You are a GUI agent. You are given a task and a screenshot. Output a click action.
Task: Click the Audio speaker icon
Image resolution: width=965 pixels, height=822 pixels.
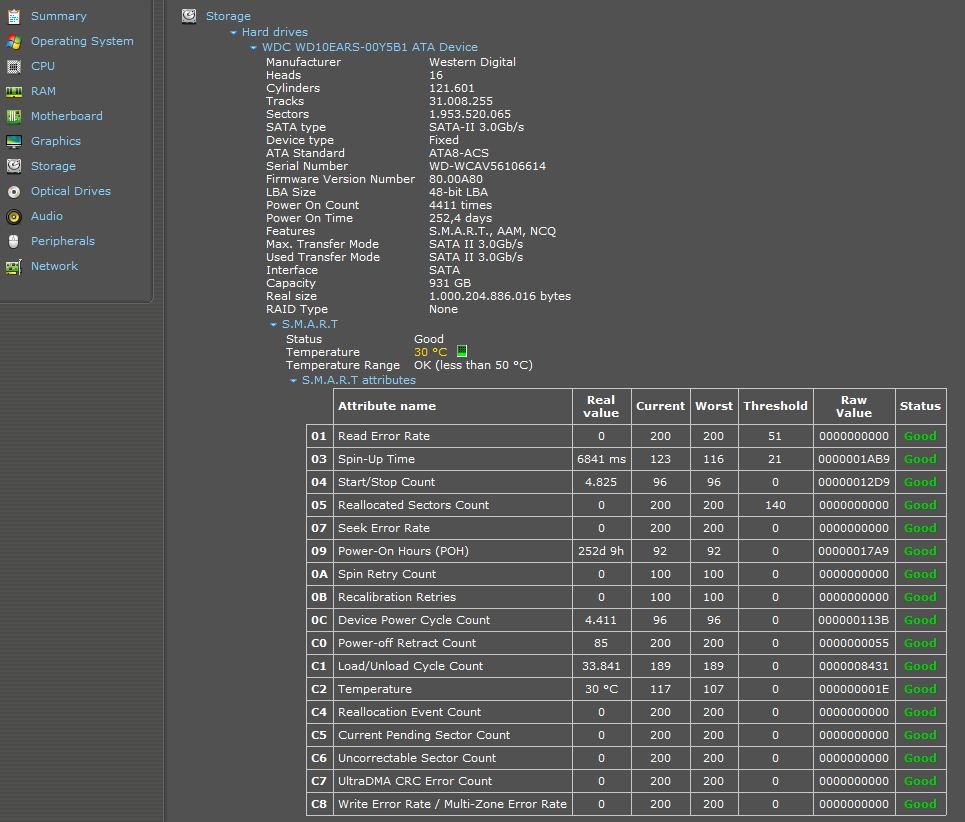pyautogui.click(x=13, y=216)
